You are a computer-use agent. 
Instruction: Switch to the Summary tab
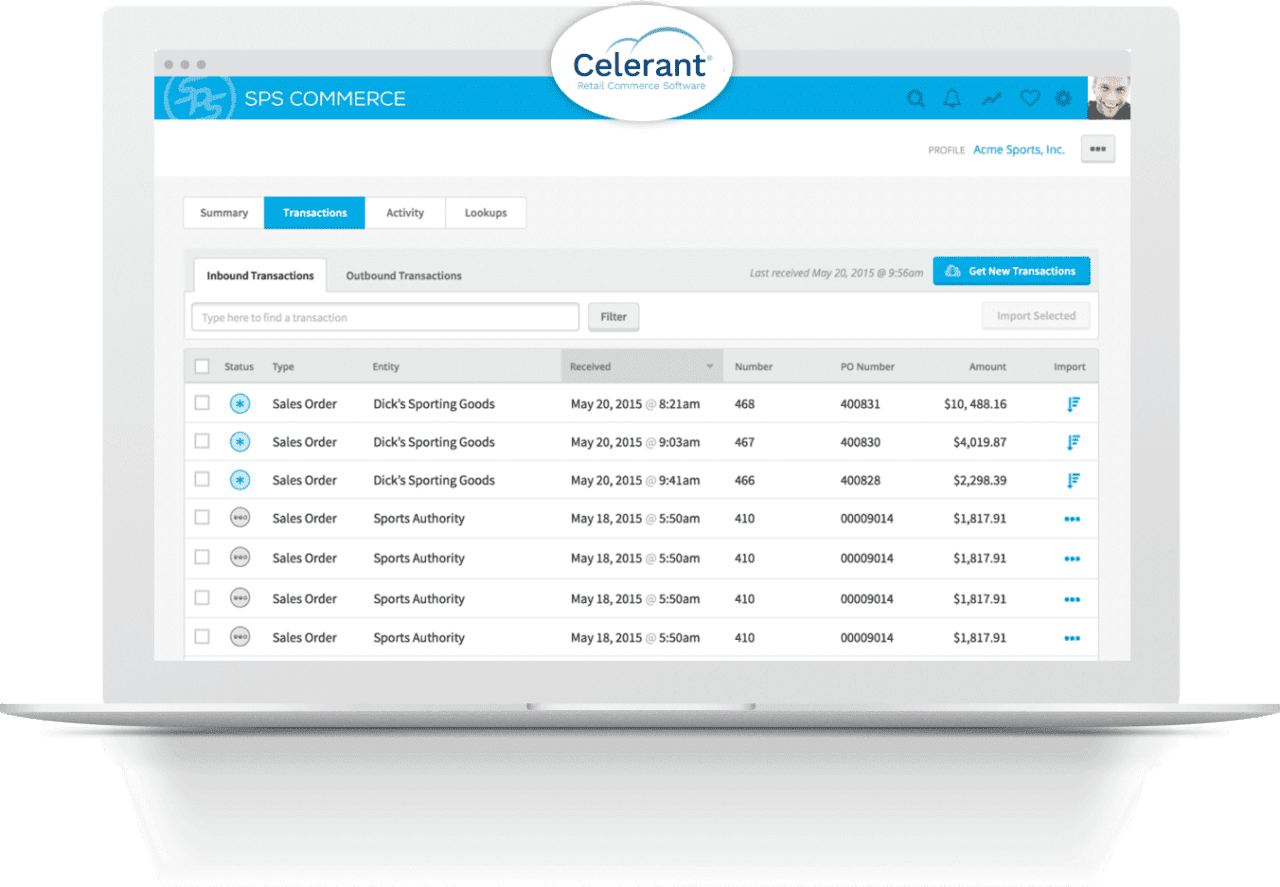coord(224,213)
